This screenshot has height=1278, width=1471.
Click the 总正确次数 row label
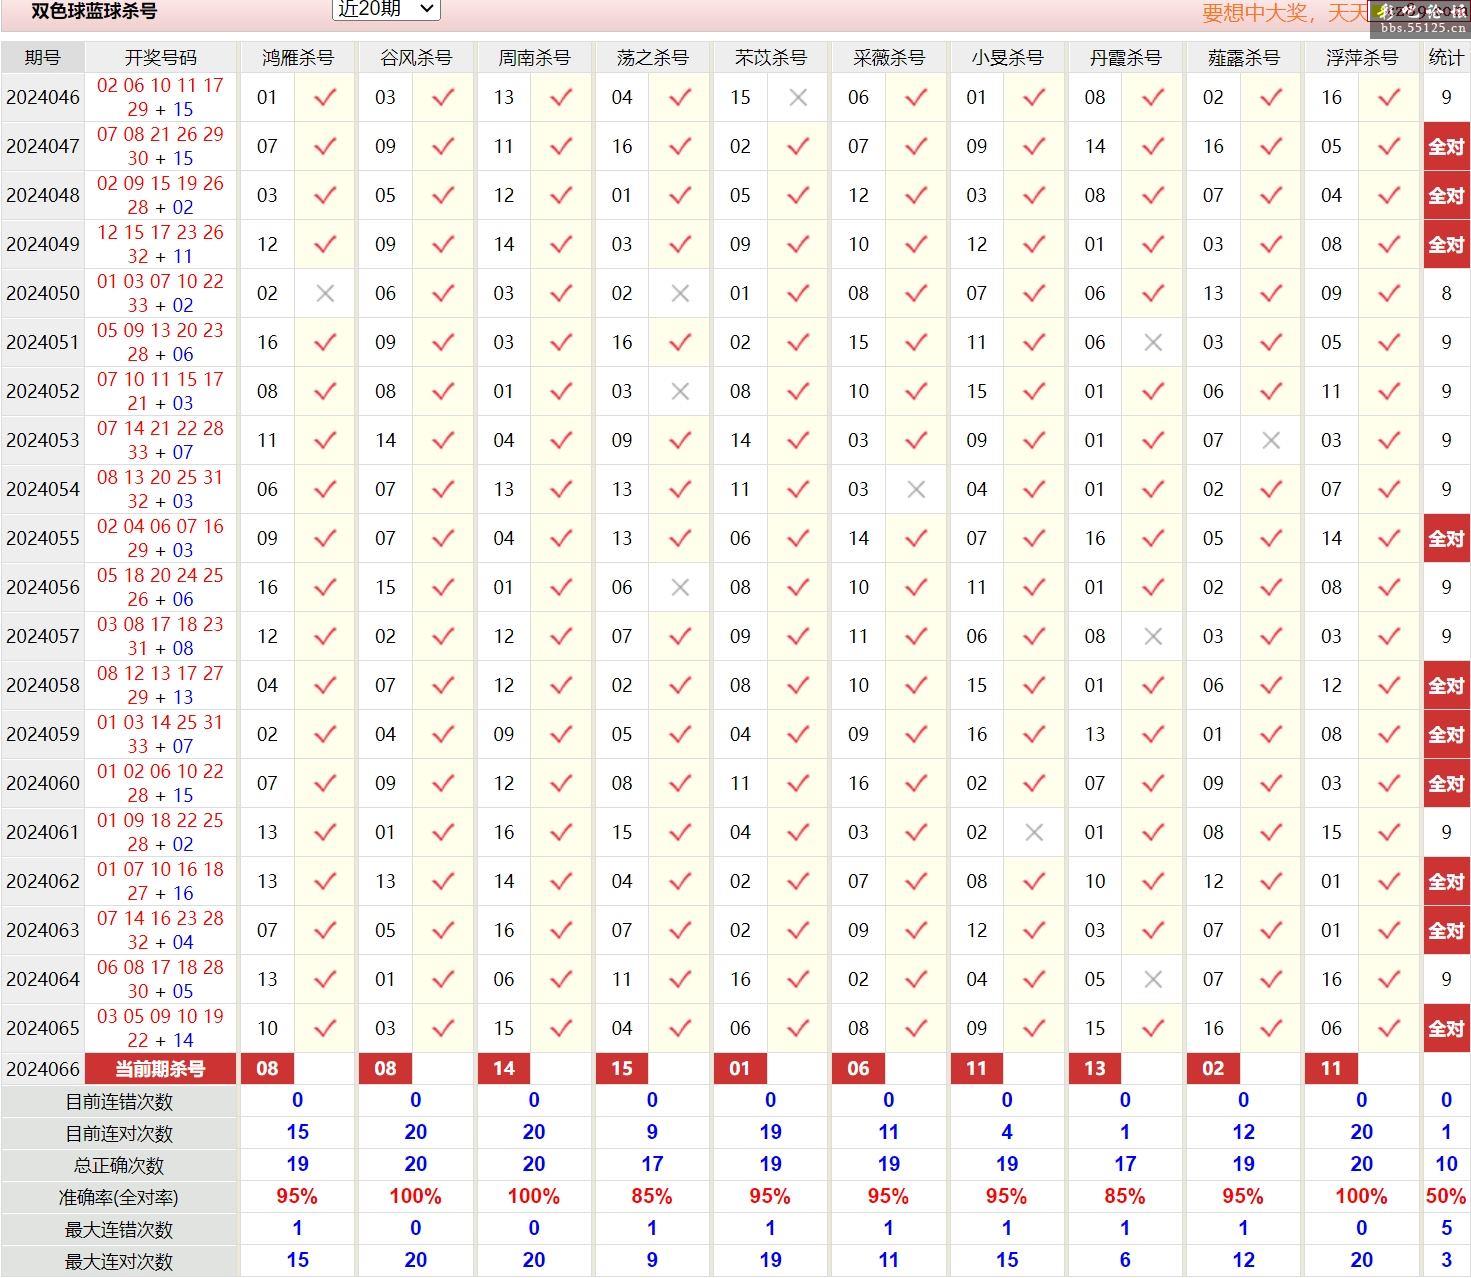coord(119,1166)
